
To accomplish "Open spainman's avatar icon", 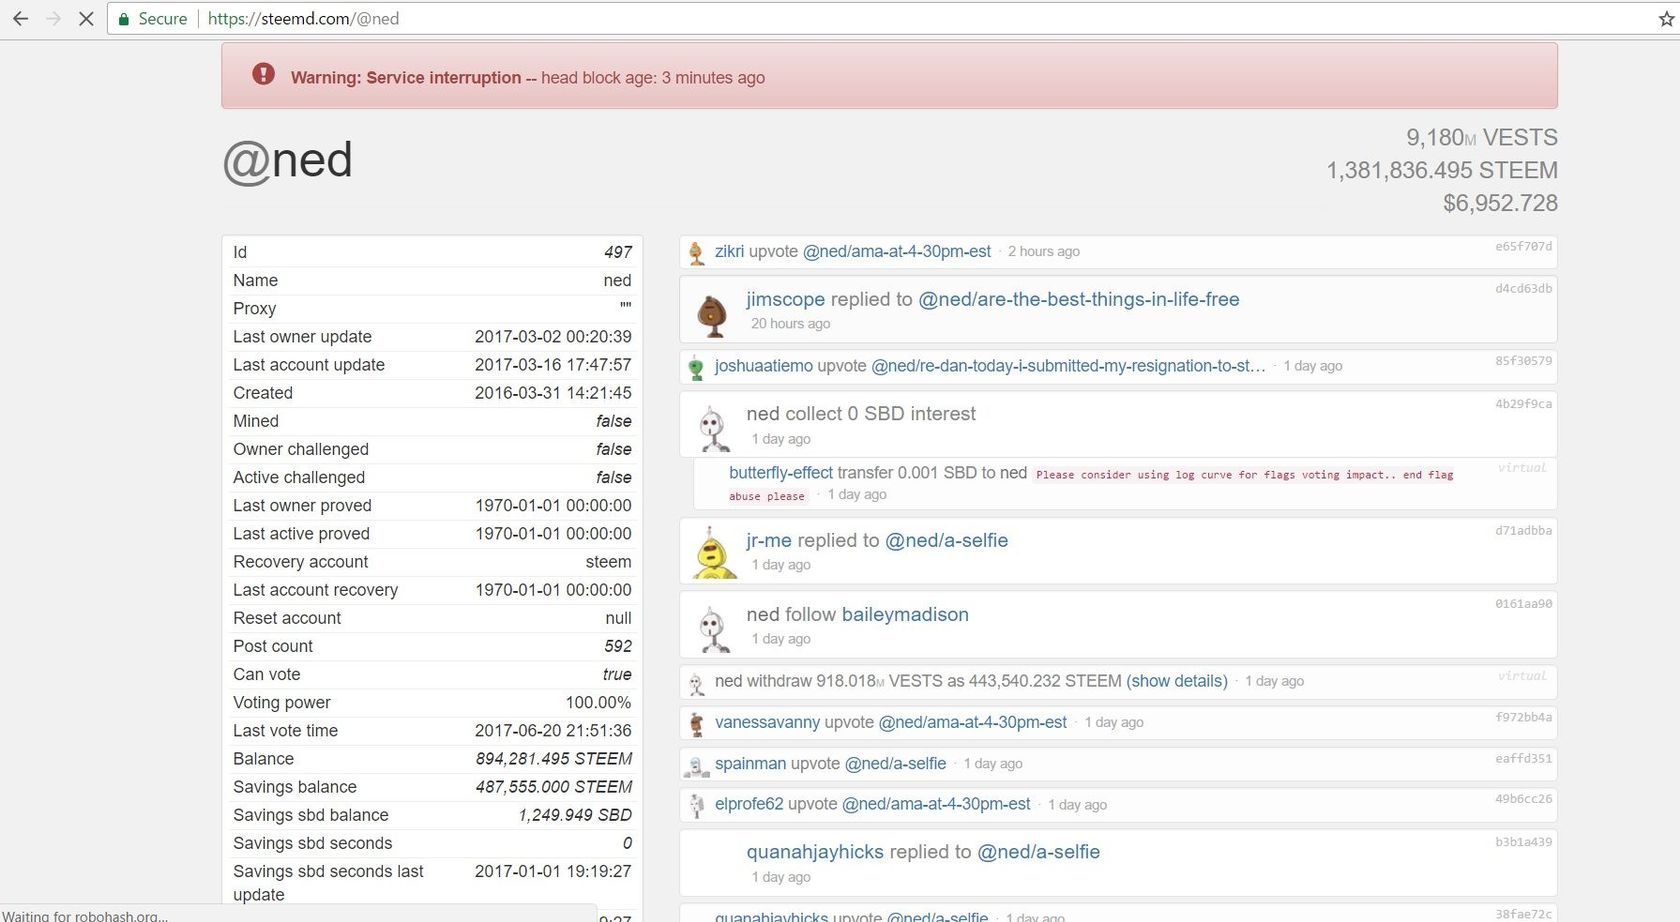I will click(697, 765).
